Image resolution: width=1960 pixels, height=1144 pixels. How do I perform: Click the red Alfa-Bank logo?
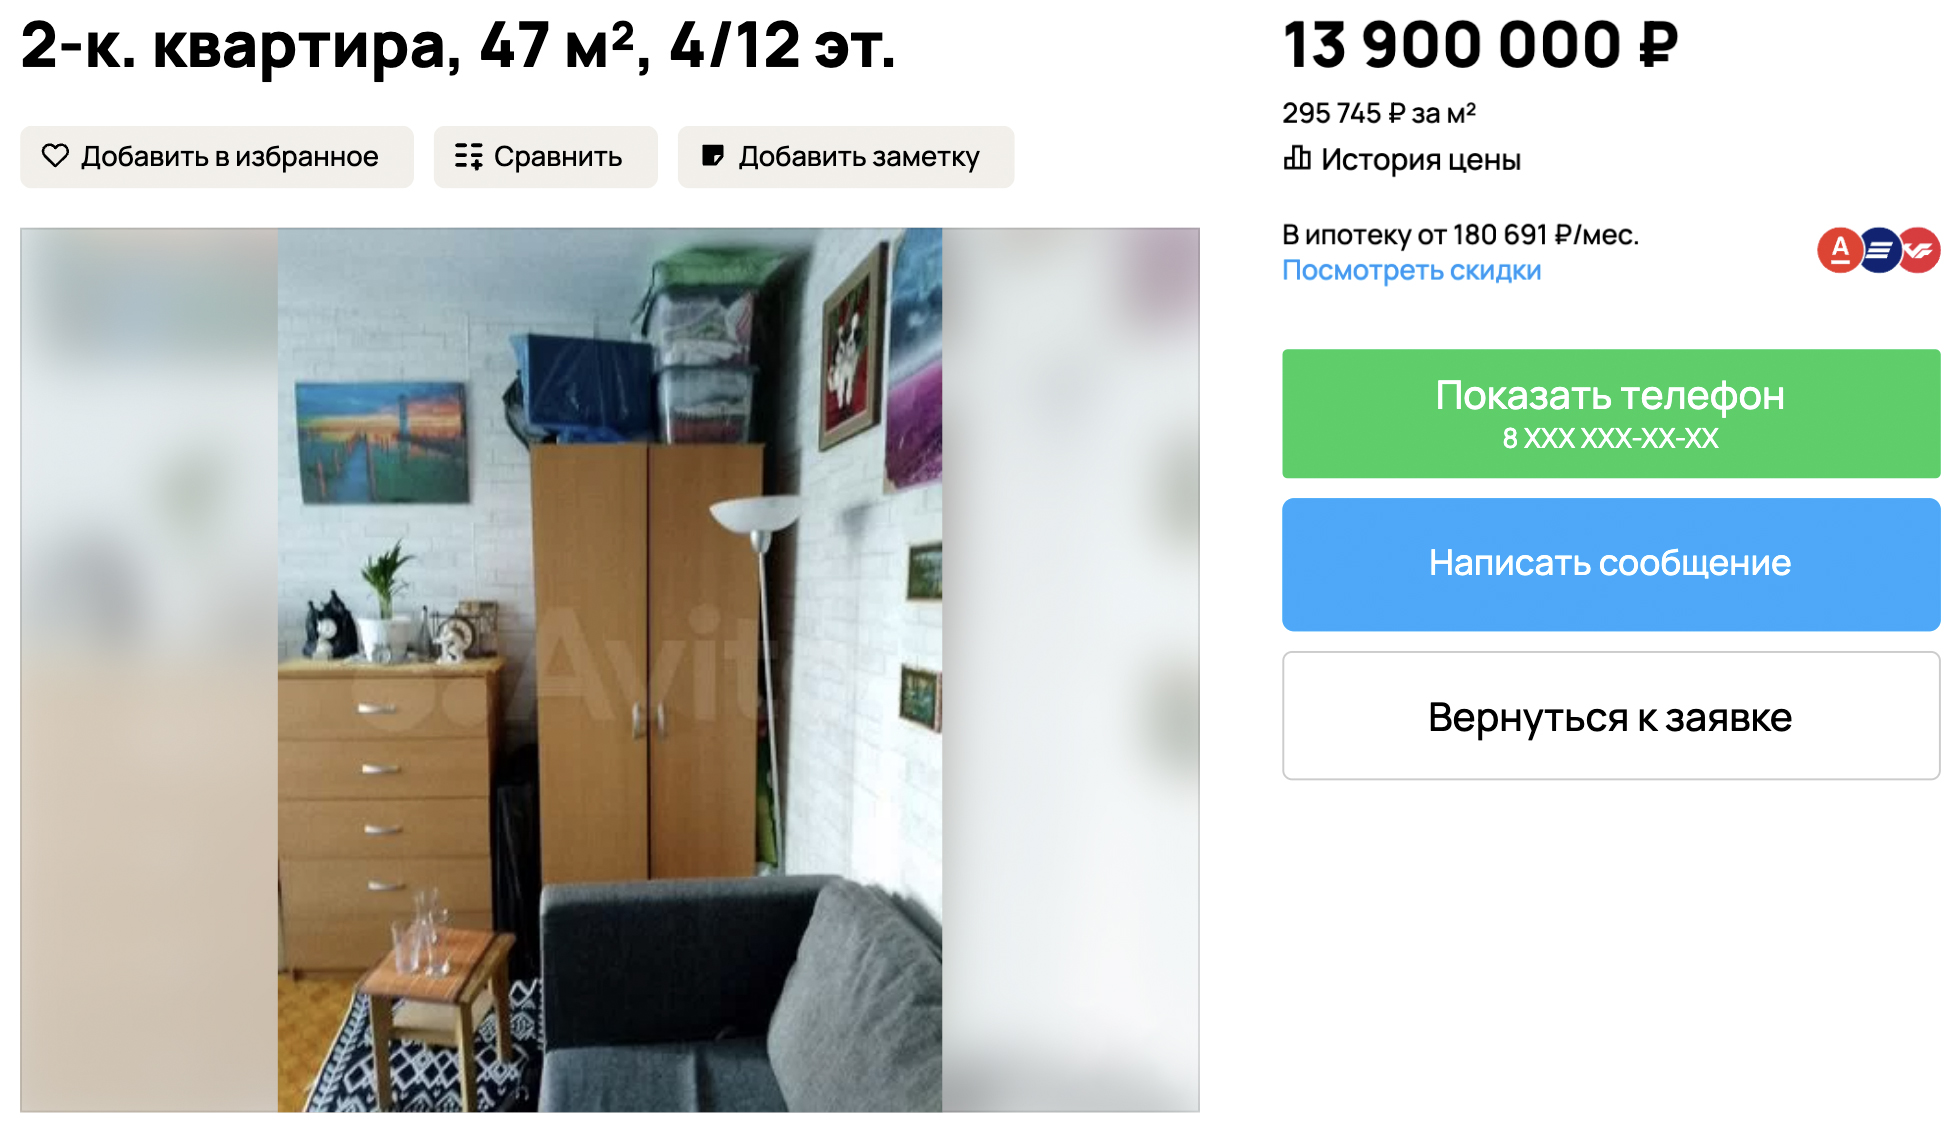pos(1839,250)
